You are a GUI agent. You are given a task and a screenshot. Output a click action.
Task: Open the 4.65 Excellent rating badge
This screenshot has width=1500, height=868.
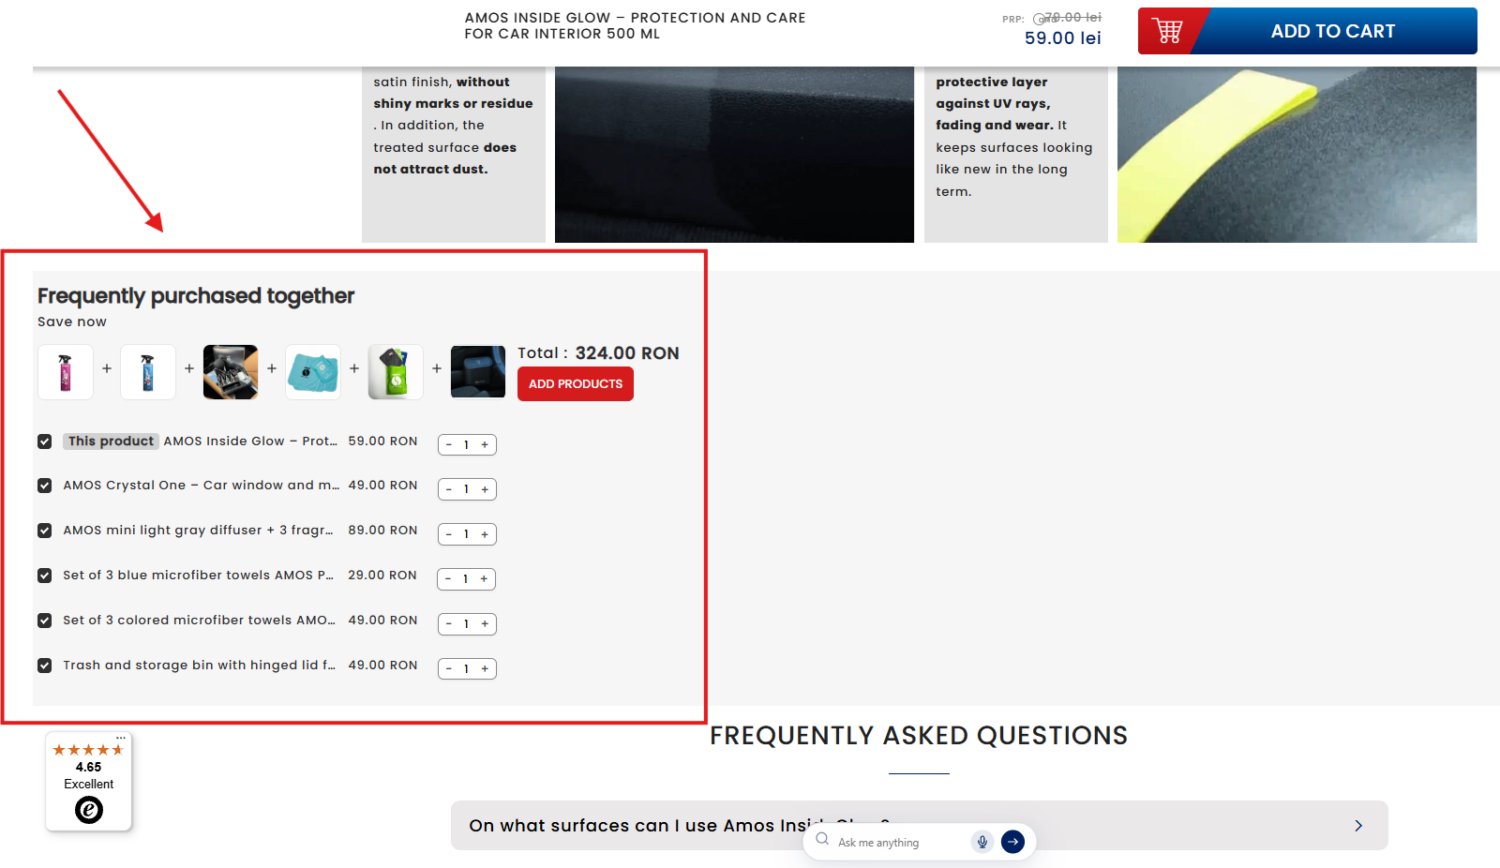[x=89, y=782]
